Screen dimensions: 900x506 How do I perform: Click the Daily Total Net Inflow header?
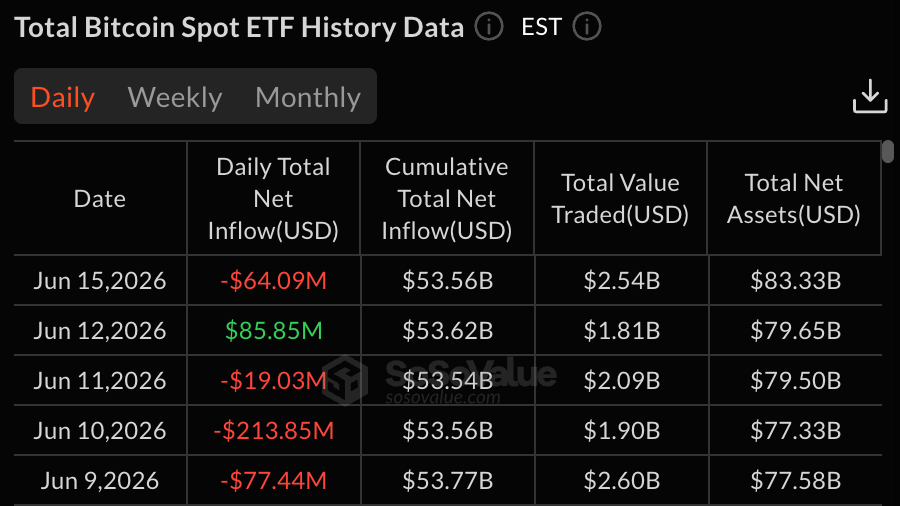(x=273, y=198)
